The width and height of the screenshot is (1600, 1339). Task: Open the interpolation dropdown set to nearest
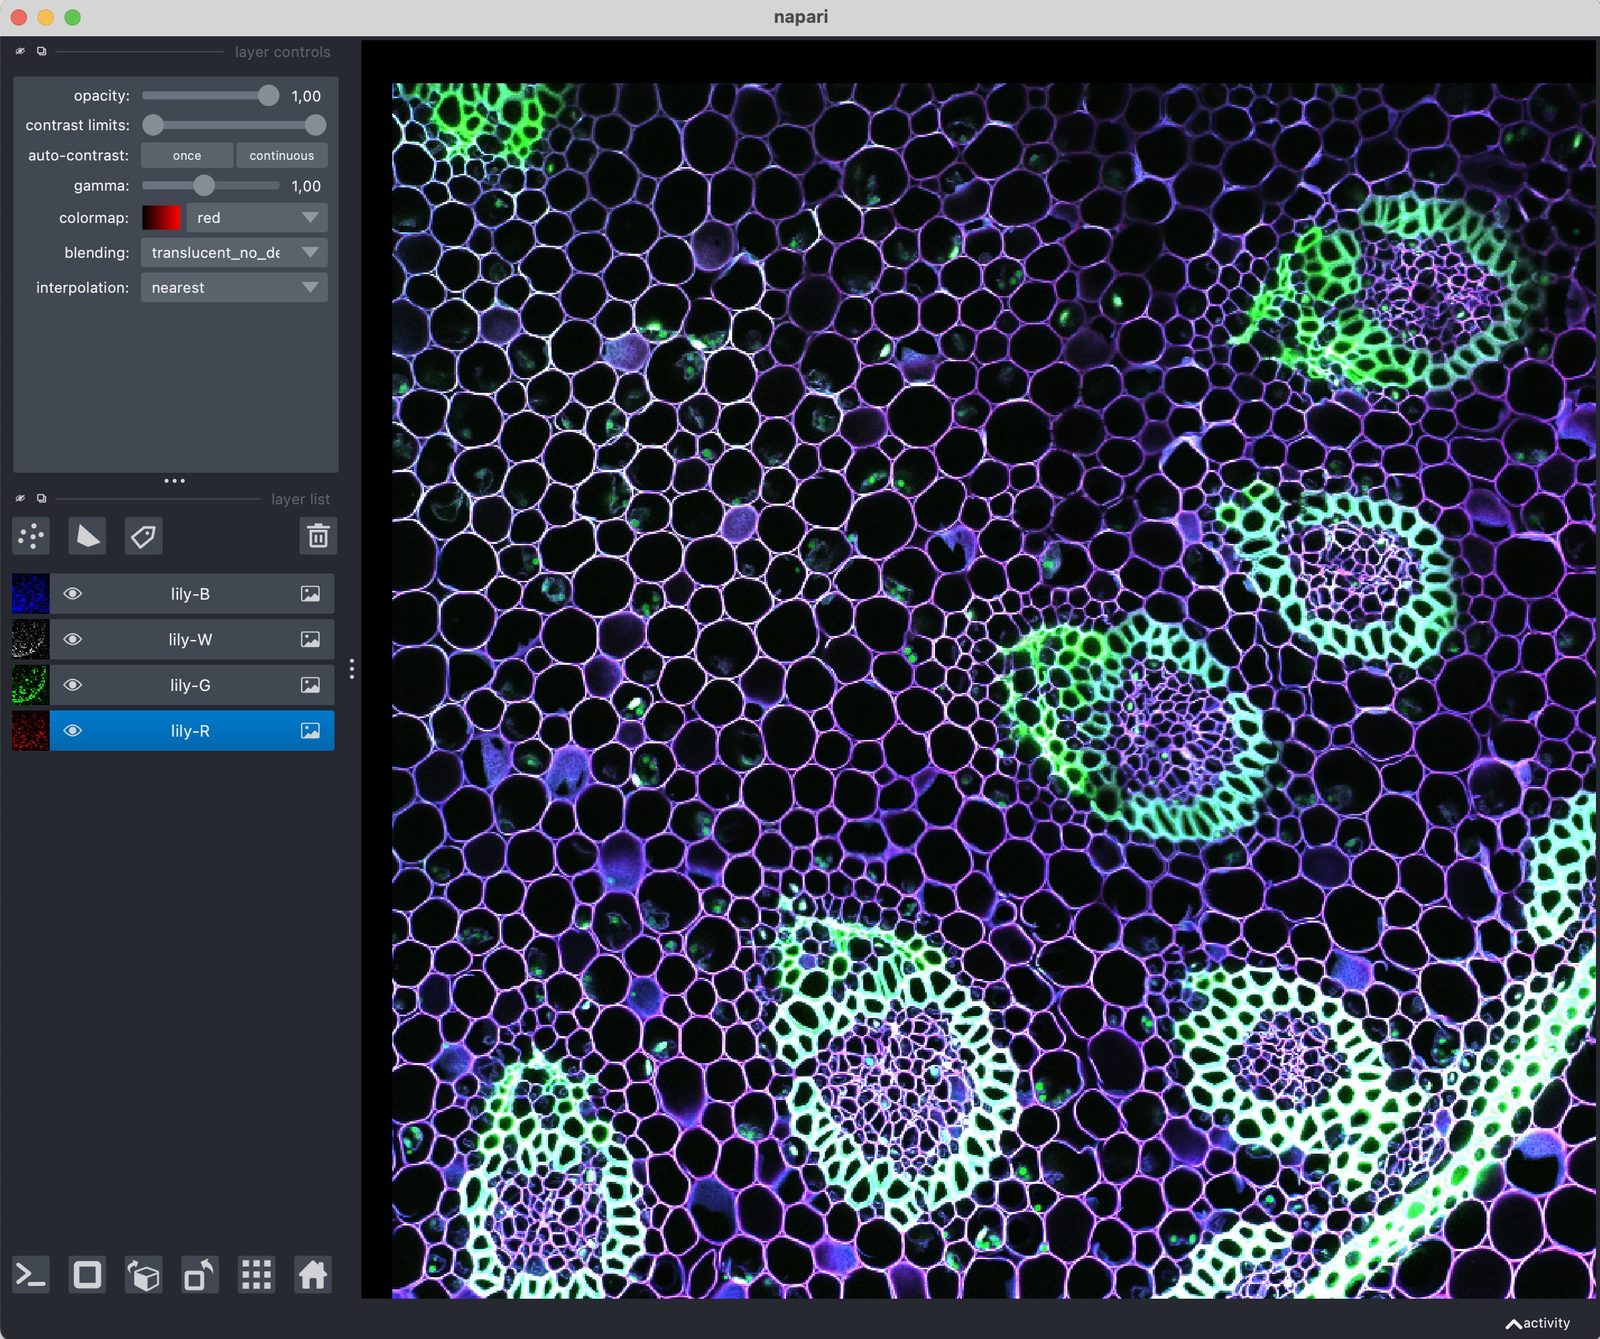point(234,287)
